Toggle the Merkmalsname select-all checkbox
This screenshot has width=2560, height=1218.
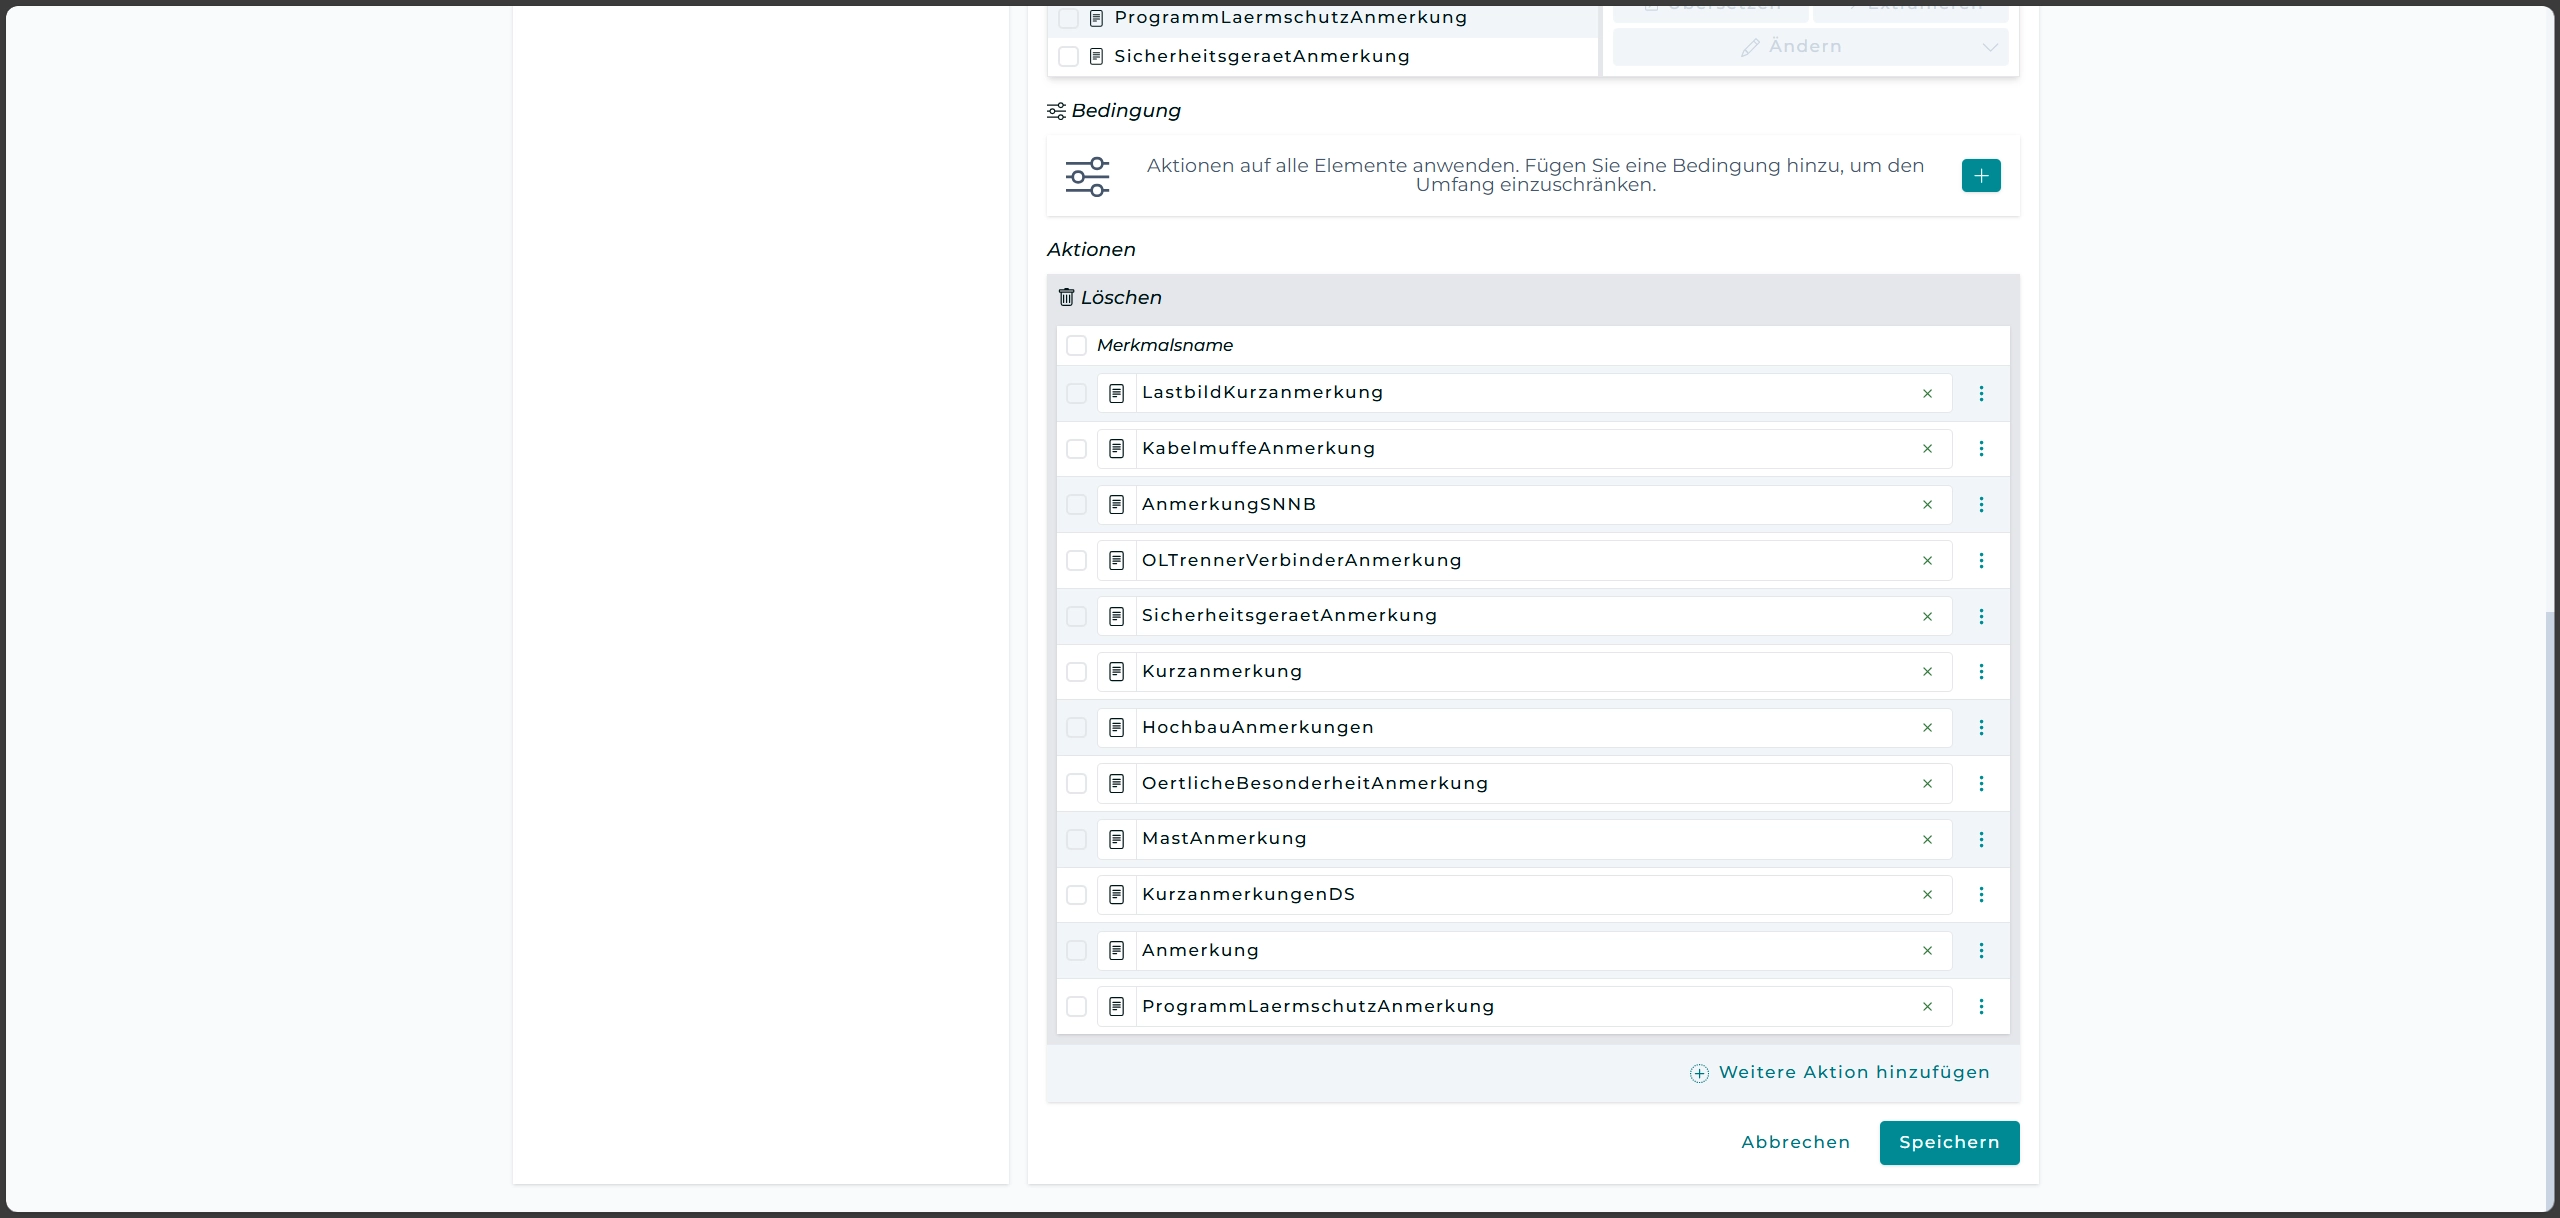[x=1076, y=346]
